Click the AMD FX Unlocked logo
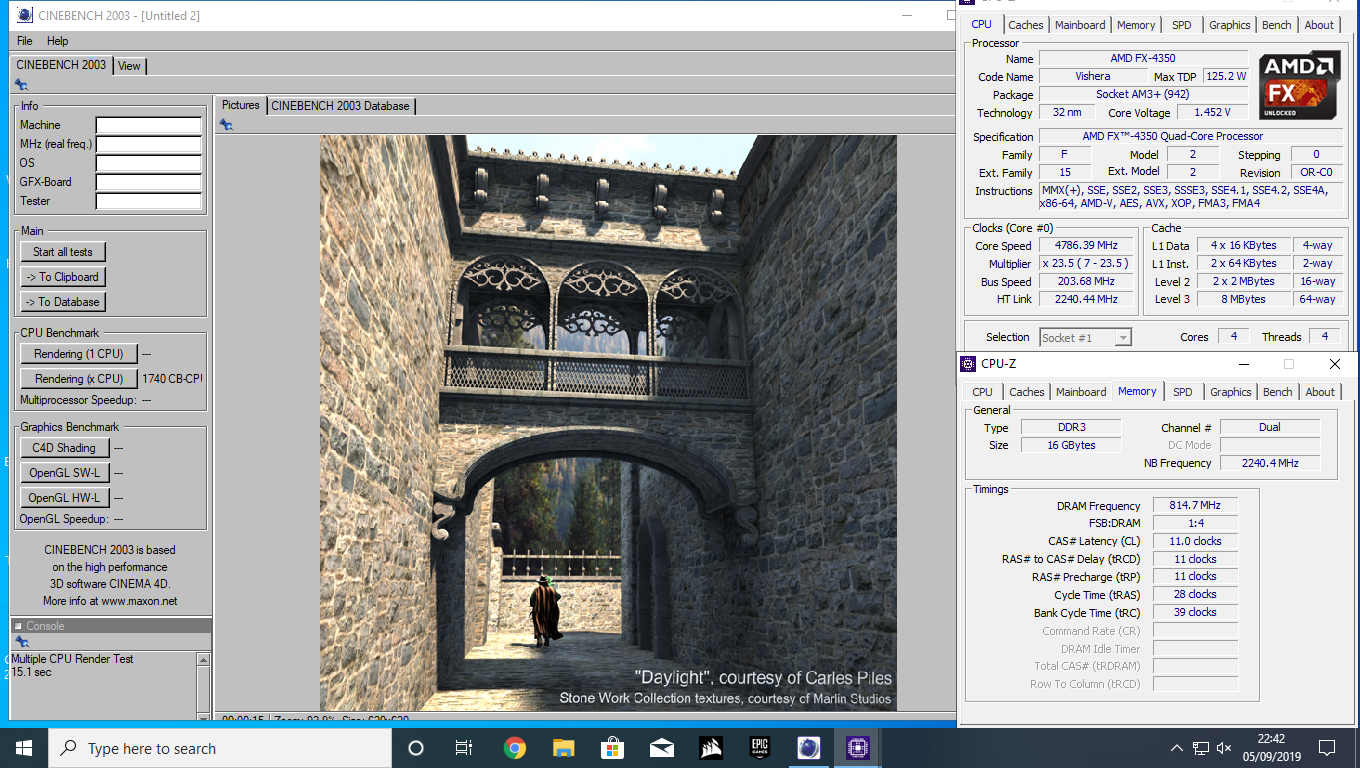 tap(1299, 85)
